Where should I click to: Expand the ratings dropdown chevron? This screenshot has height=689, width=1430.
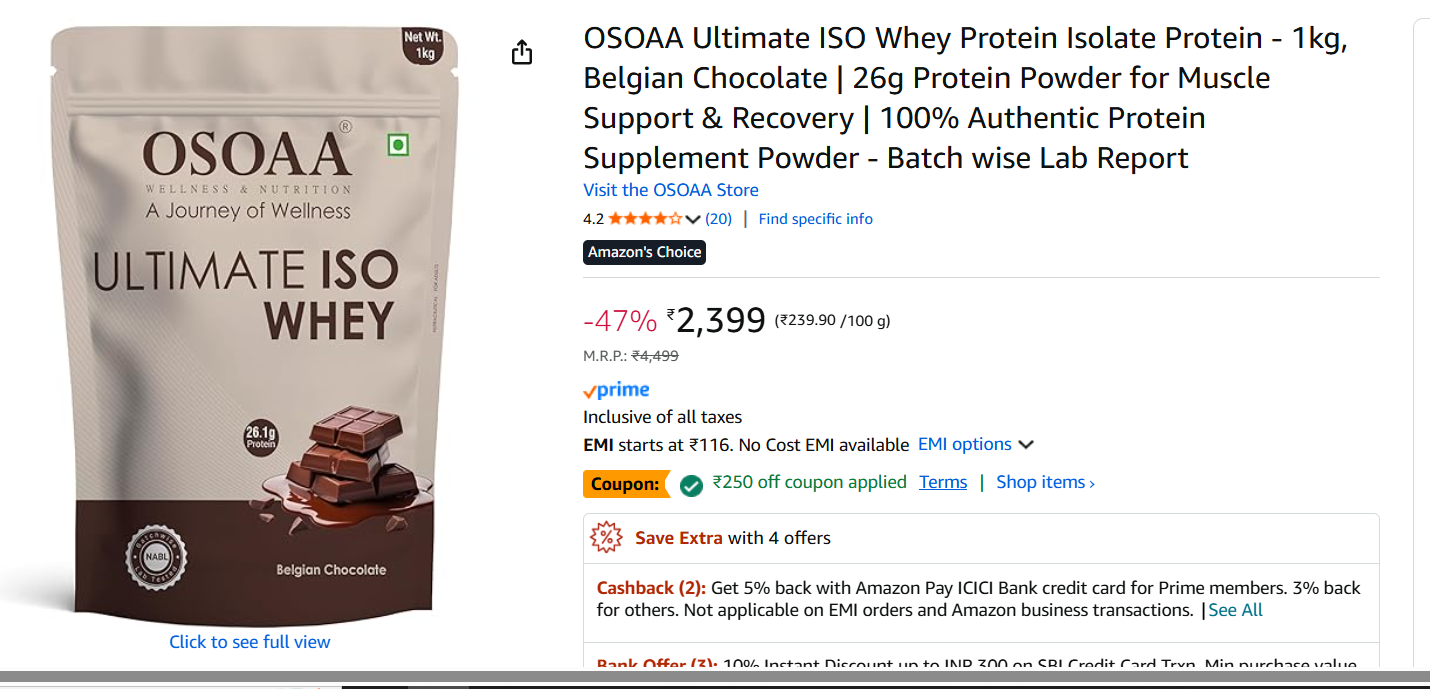(693, 220)
